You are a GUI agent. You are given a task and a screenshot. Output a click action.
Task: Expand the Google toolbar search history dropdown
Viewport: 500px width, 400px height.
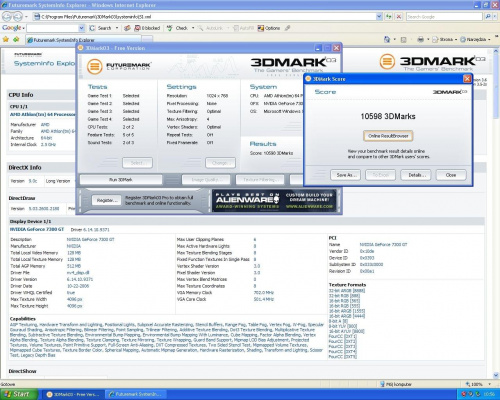pyautogui.click(x=82, y=28)
